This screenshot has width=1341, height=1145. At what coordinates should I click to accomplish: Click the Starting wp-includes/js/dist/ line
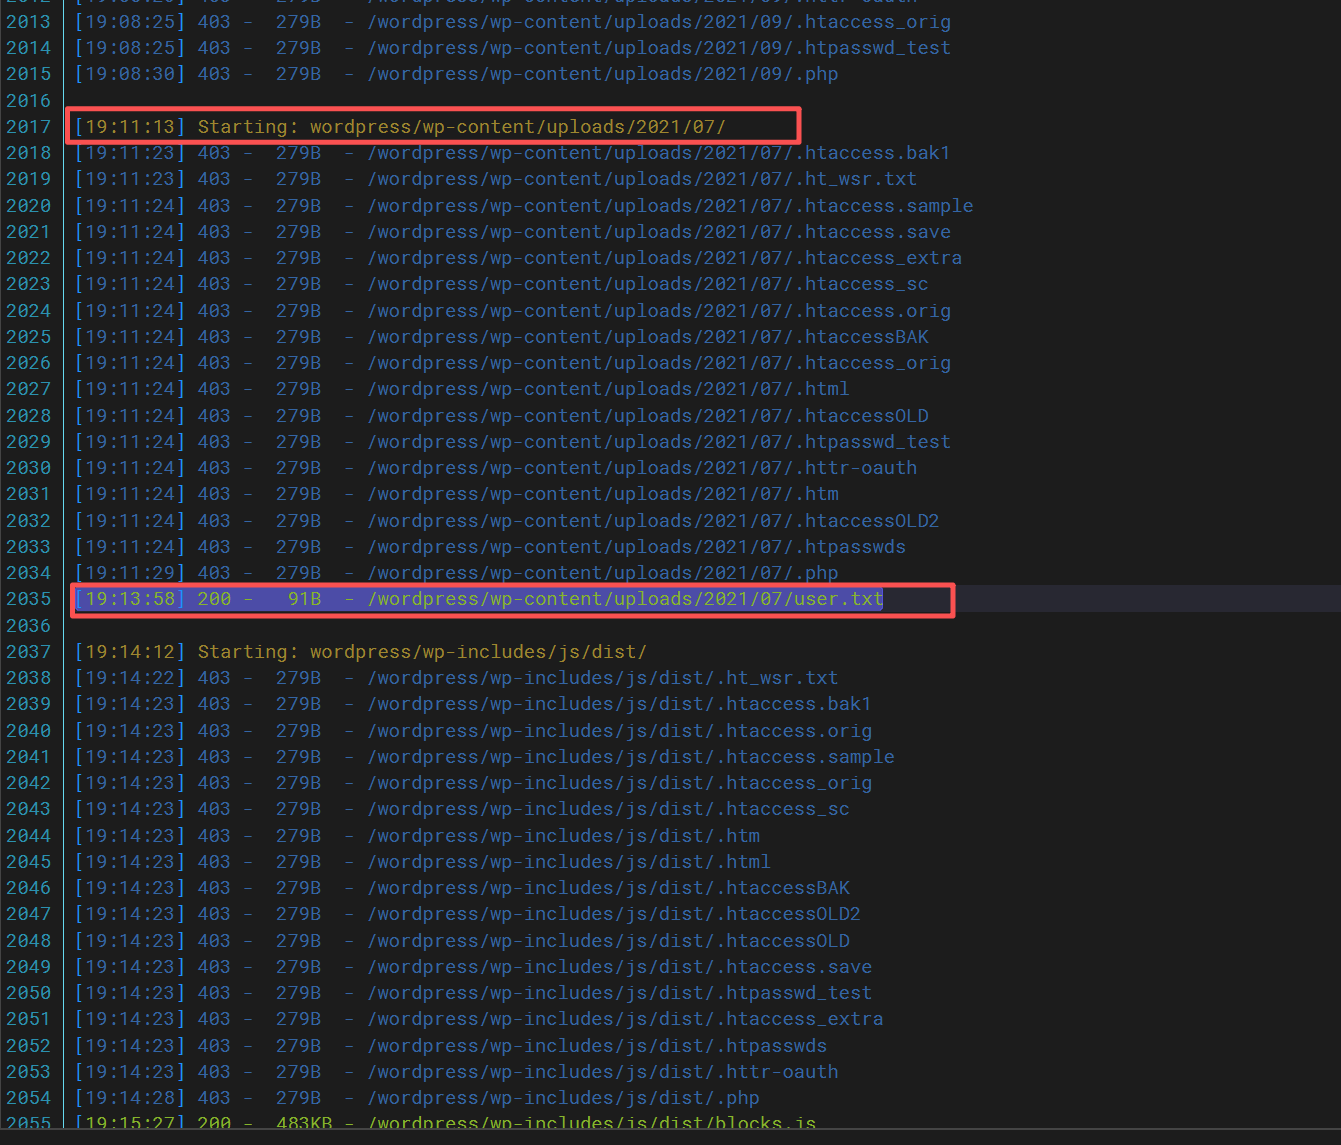click(421, 652)
